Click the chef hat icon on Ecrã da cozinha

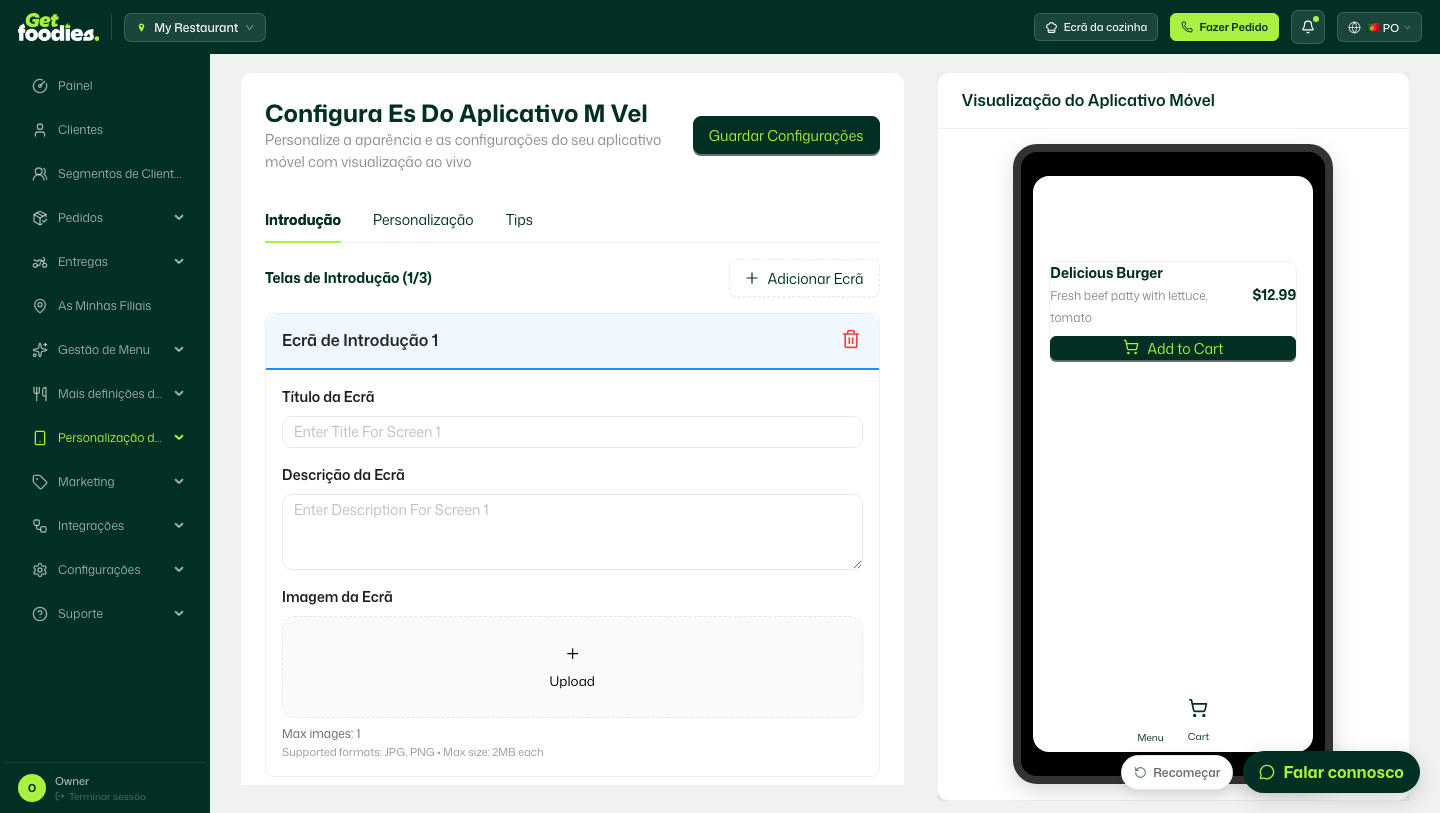1051,28
